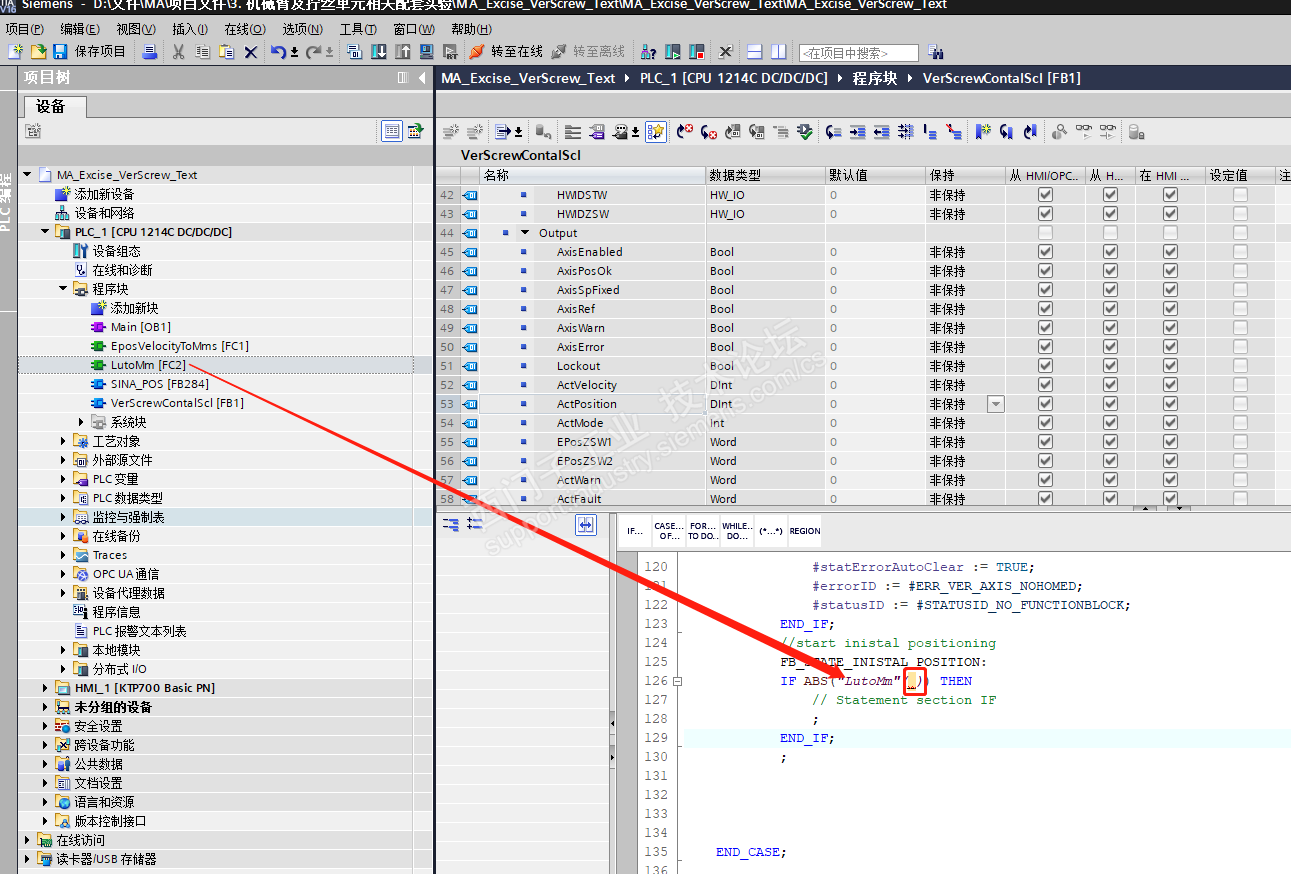The height and width of the screenshot is (874, 1291).
Task: Select the 设备 tab in project tree
Action: pyautogui.click(x=50, y=106)
